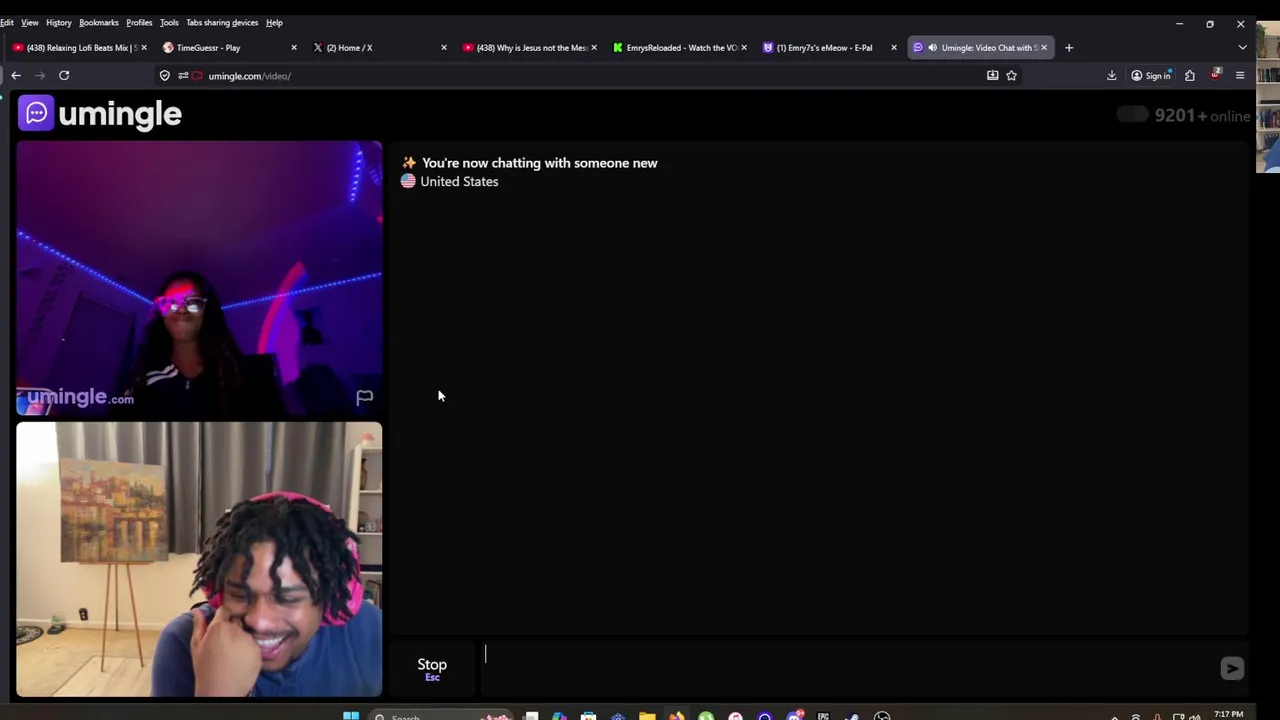
Task: Expand the list all tabs chevron
Action: tap(1243, 47)
